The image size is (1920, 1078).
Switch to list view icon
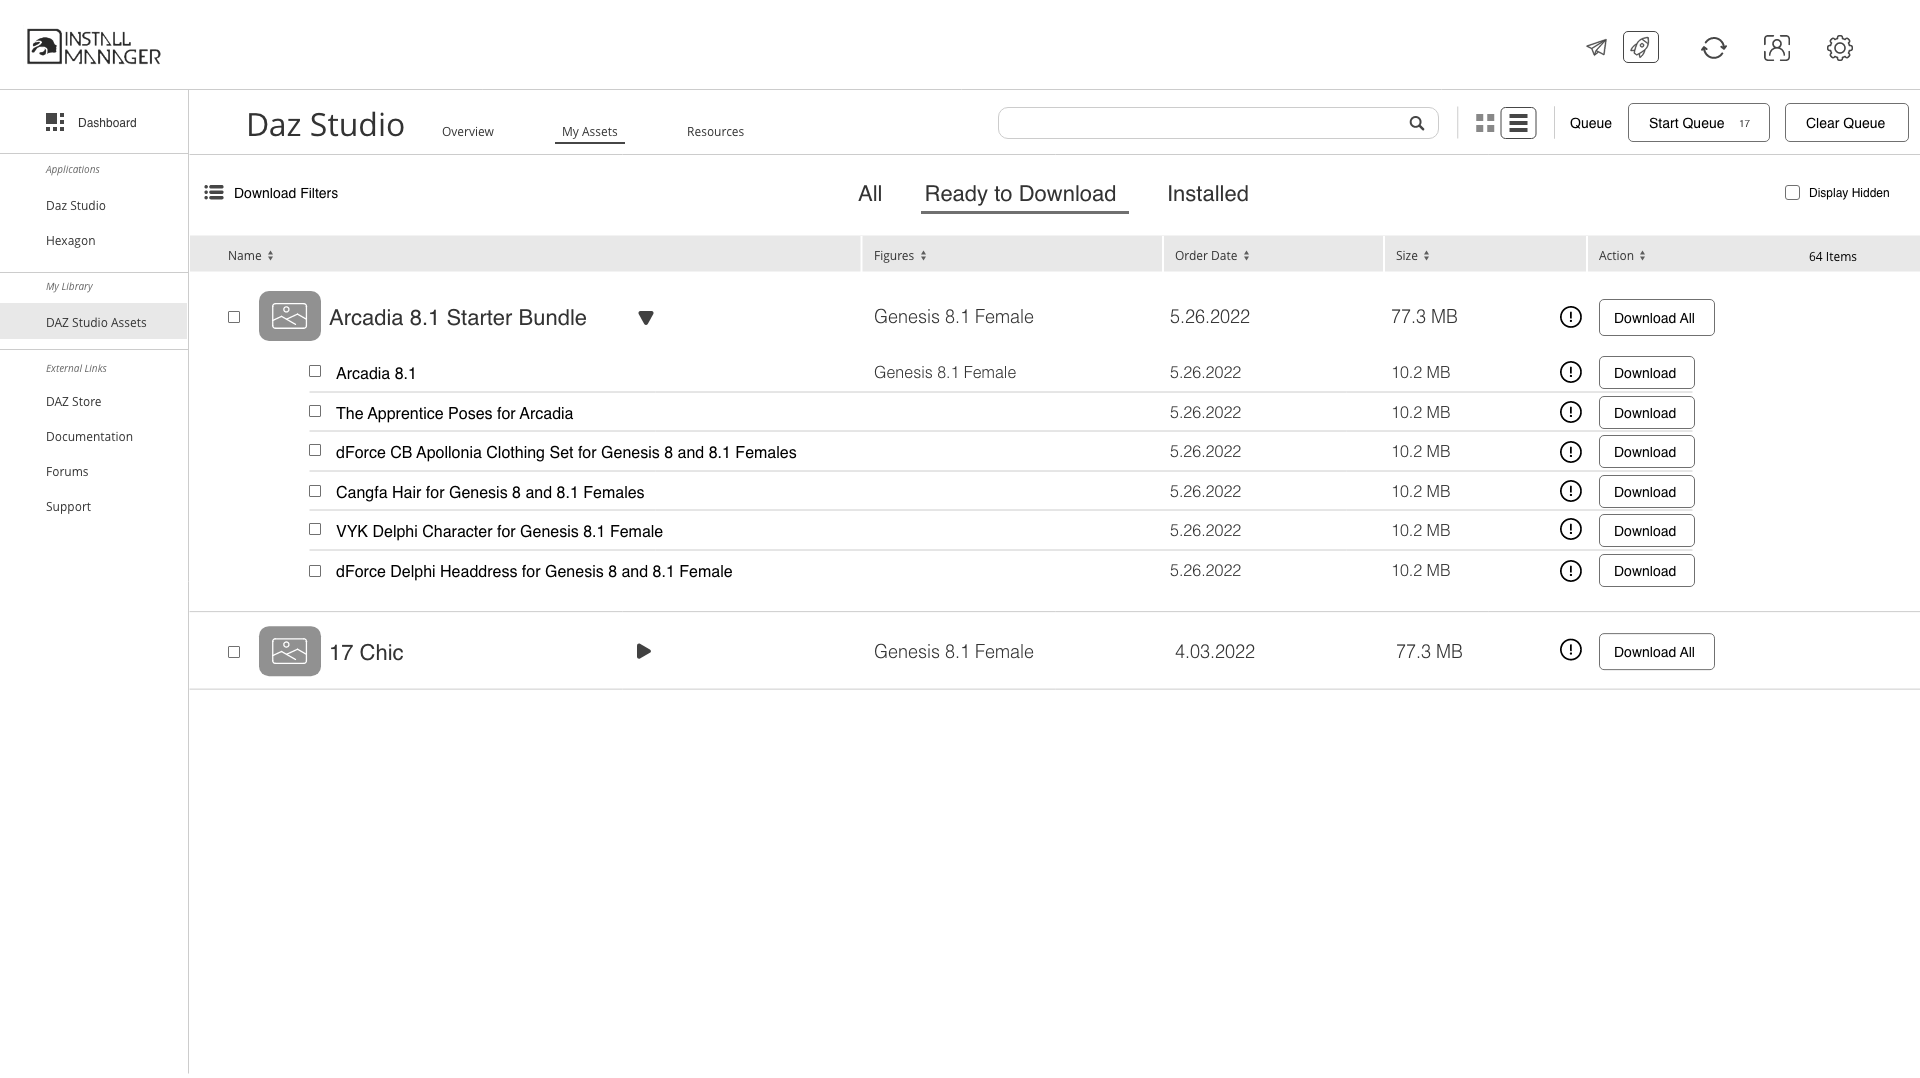click(1518, 123)
